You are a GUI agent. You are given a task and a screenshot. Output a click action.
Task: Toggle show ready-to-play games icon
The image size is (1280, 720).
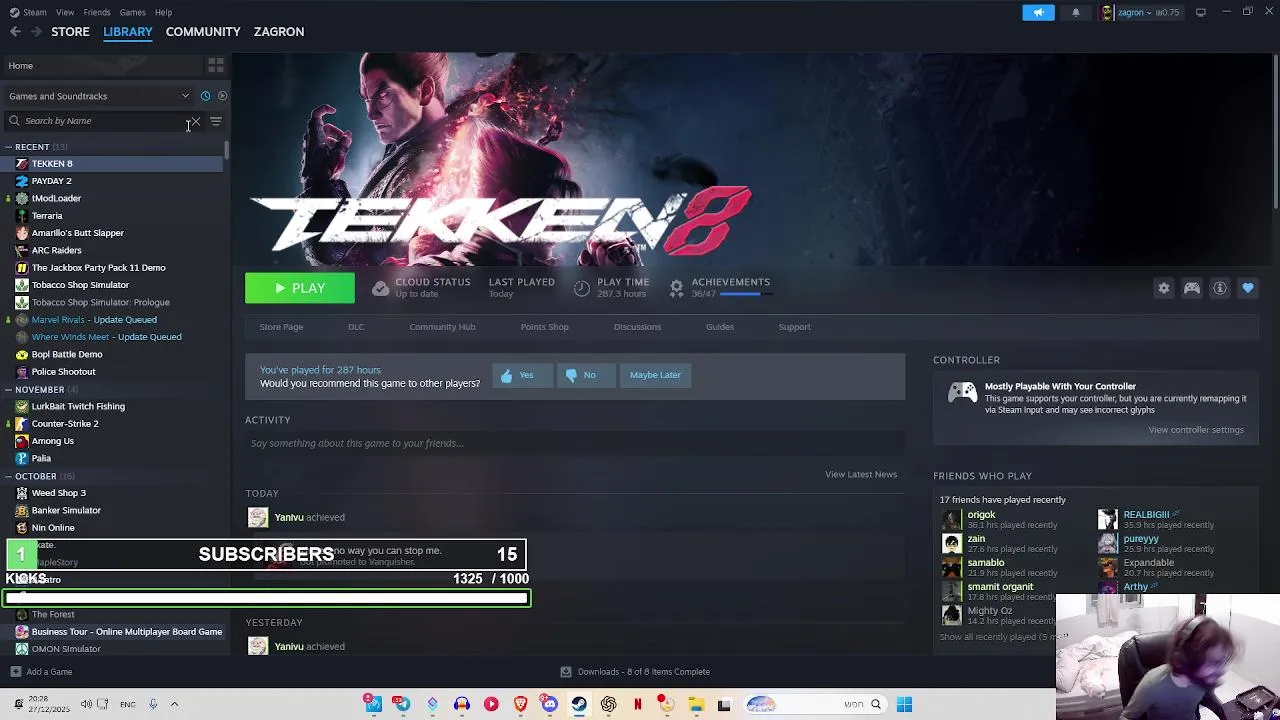pyautogui.click(x=222, y=96)
